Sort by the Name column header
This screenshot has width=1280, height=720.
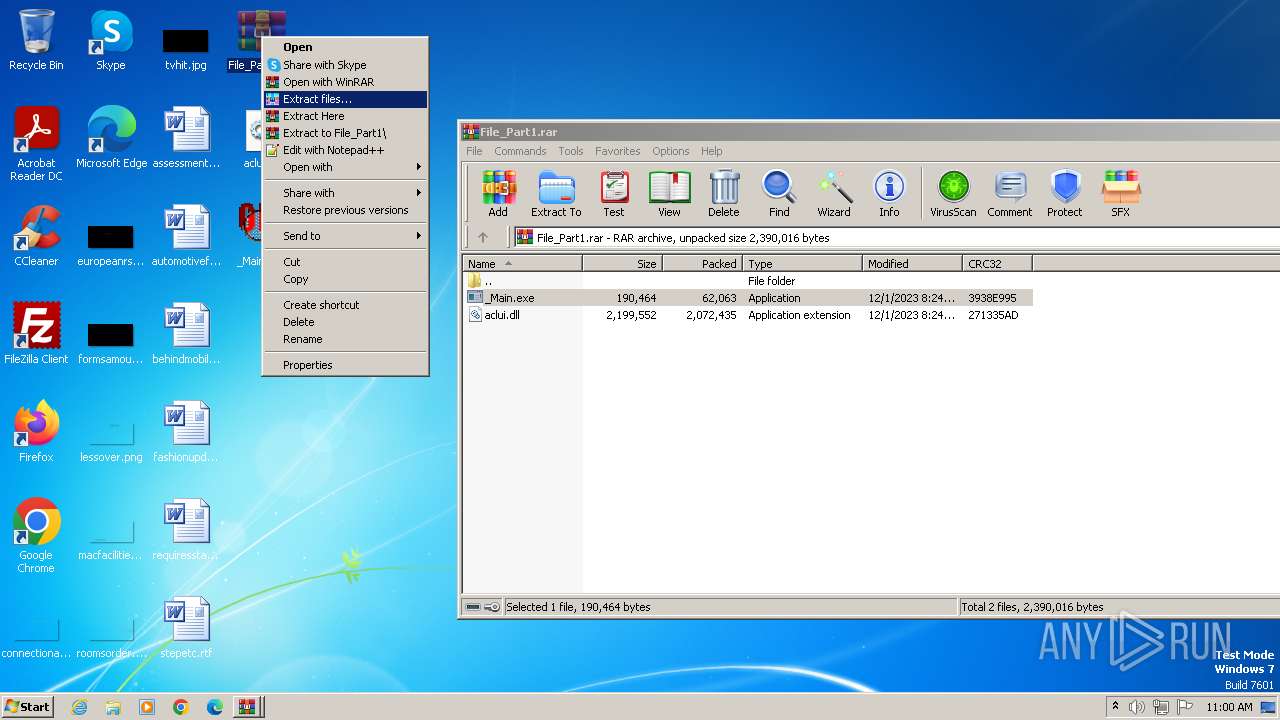point(523,264)
